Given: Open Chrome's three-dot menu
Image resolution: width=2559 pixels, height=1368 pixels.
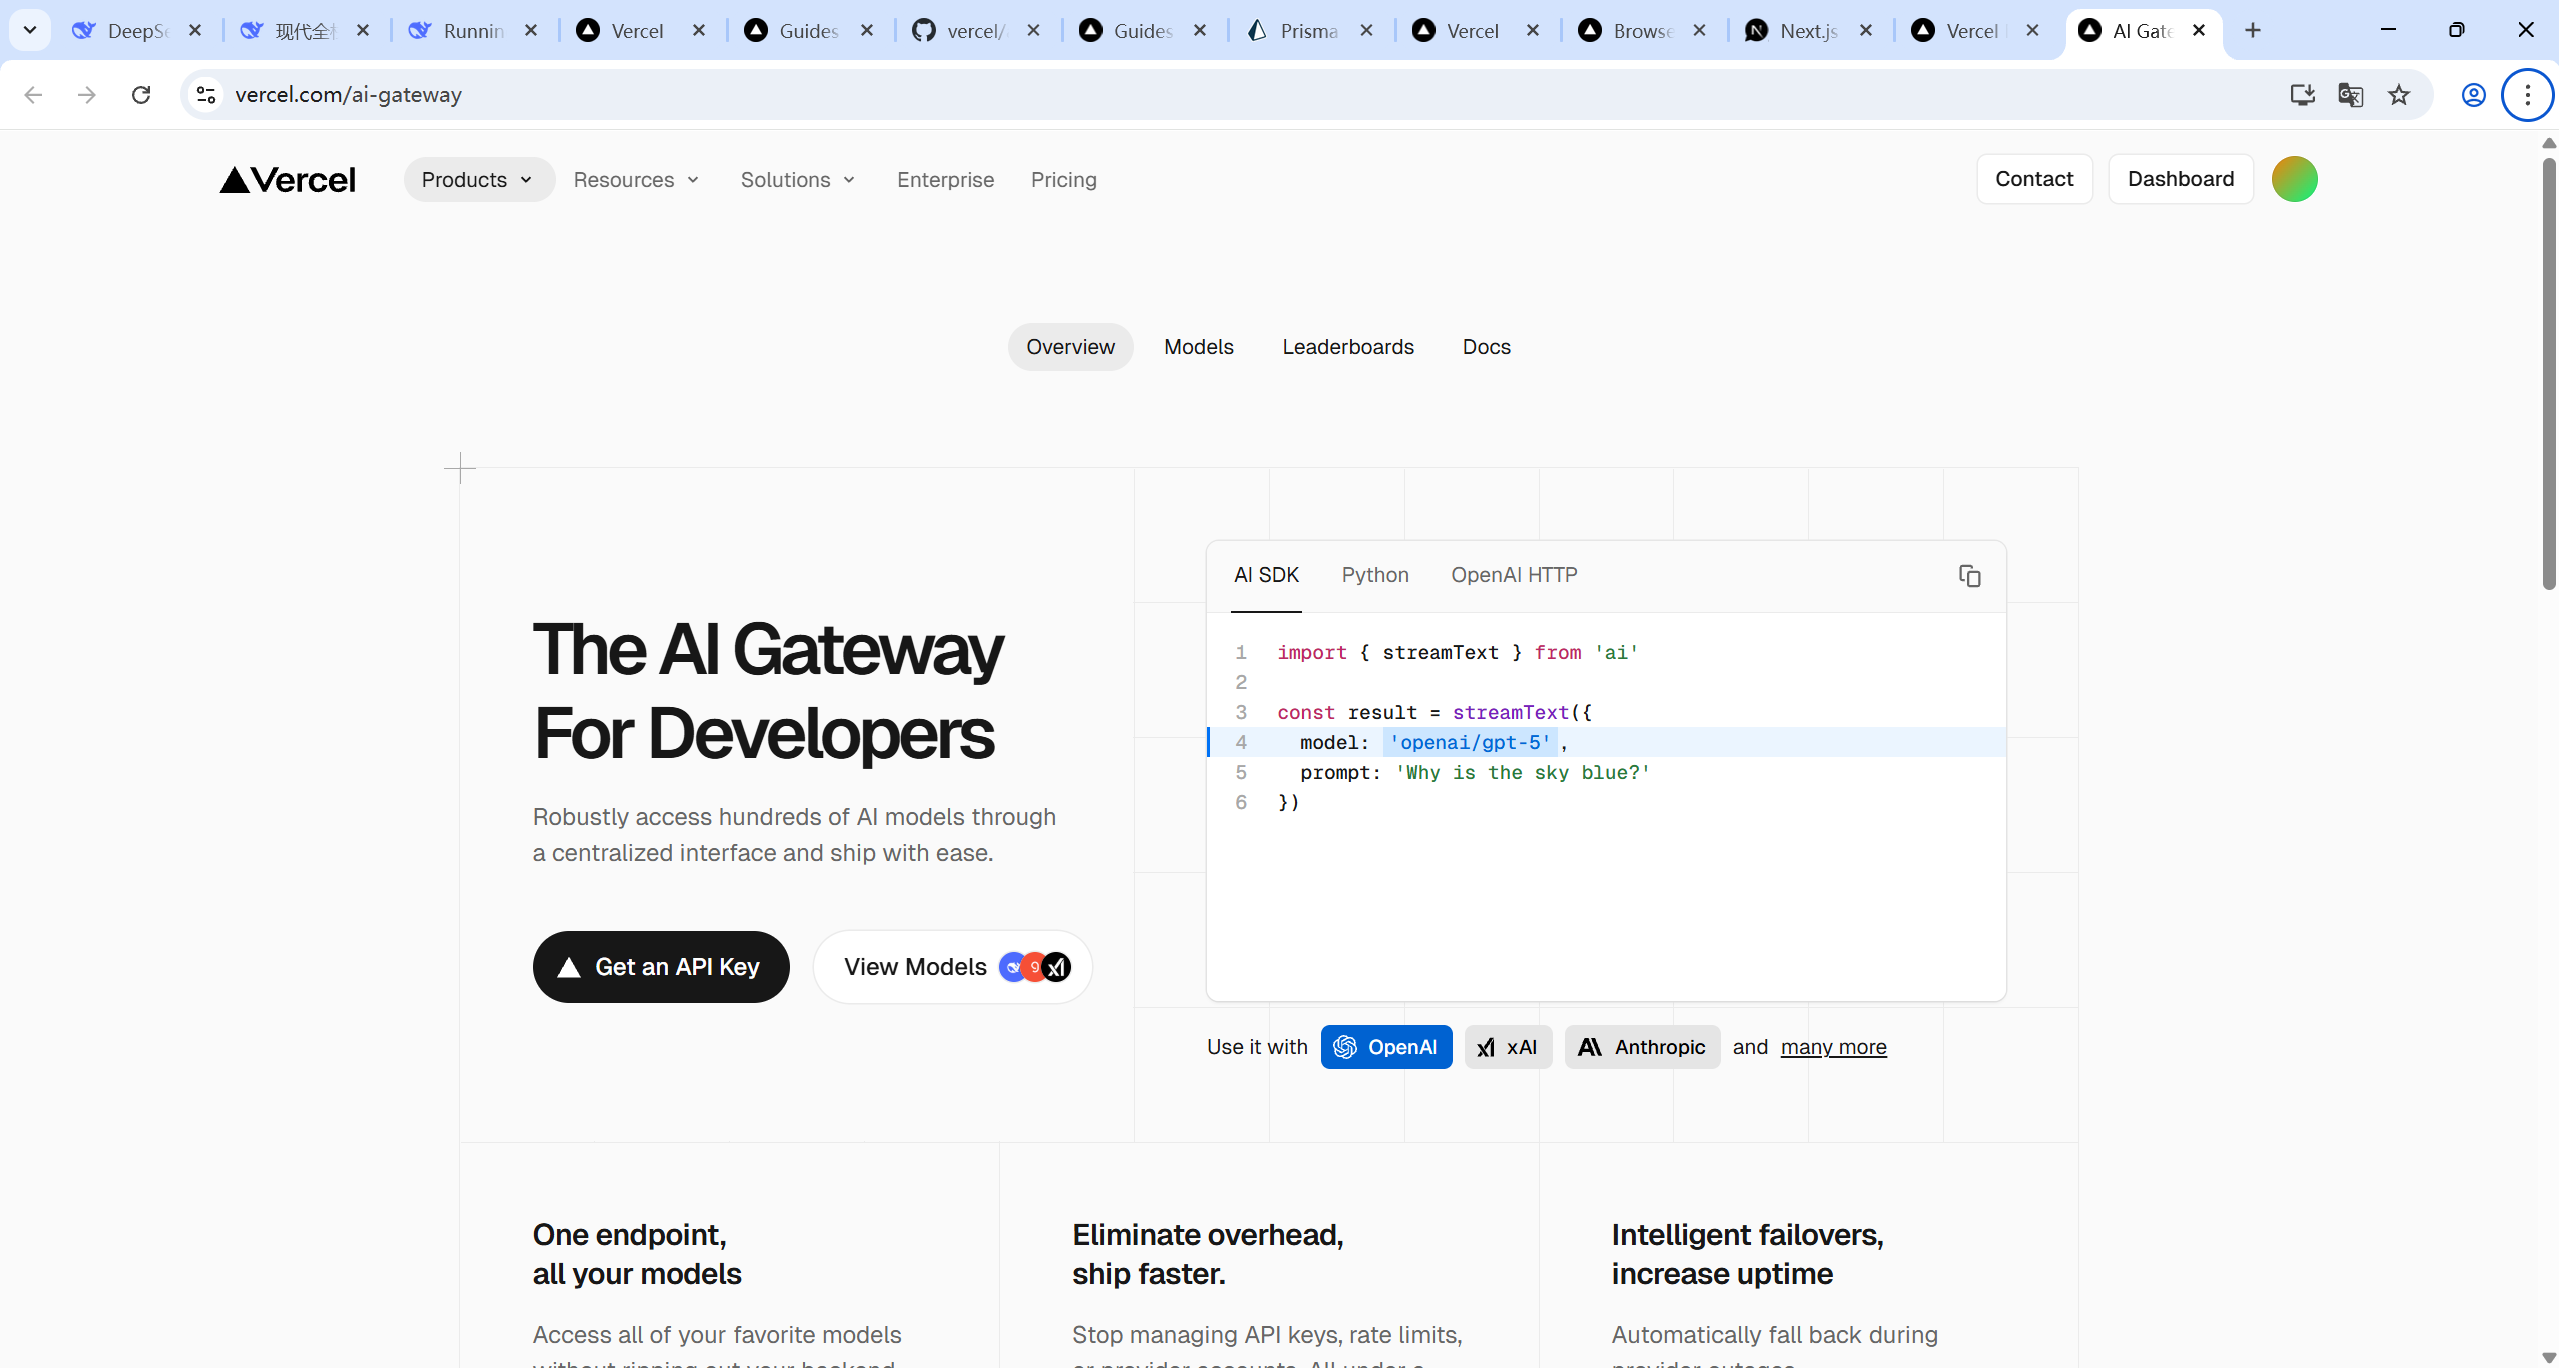Looking at the screenshot, I should point(2527,95).
